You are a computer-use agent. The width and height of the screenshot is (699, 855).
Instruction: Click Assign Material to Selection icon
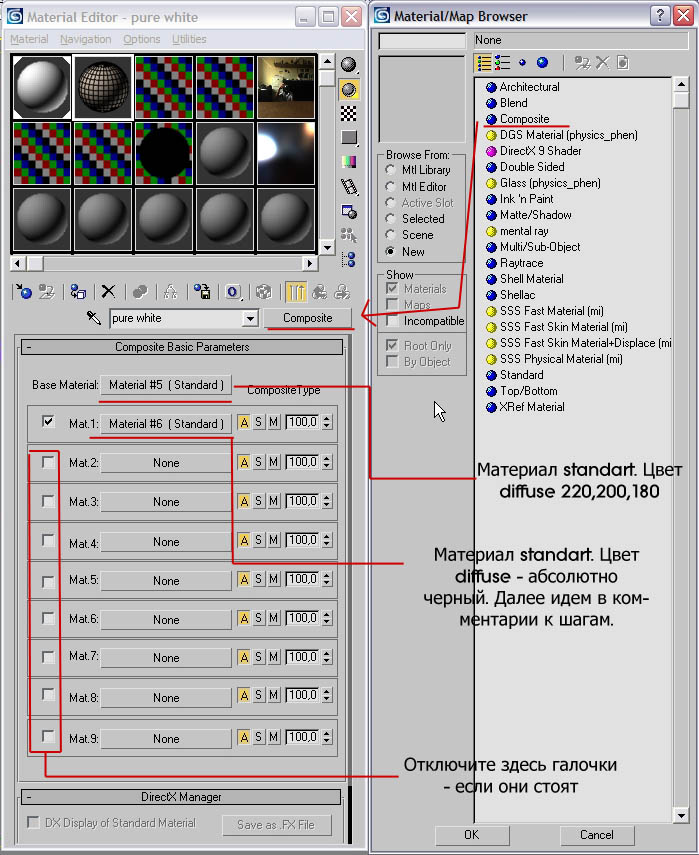coord(78,292)
